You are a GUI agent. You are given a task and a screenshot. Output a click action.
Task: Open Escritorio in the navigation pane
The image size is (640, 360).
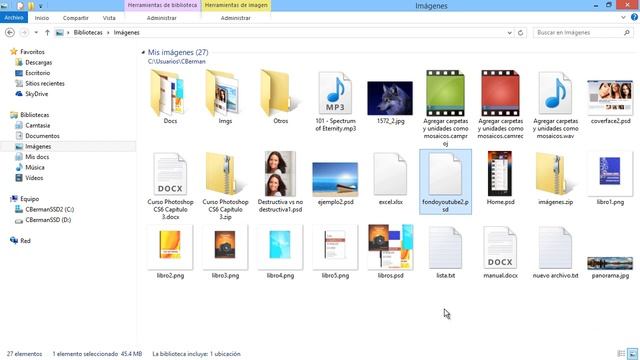(38, 73)
